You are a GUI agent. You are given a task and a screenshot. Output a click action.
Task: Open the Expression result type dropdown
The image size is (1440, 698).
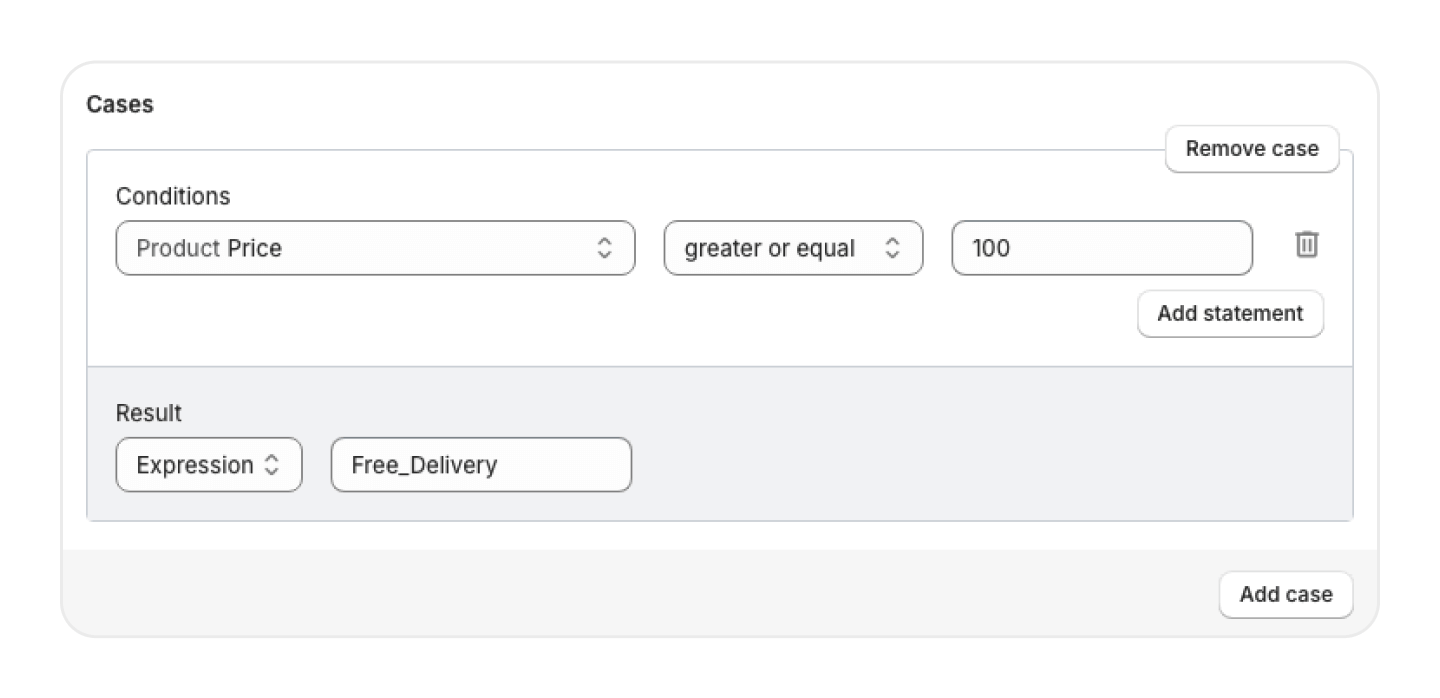pos(208,465)
